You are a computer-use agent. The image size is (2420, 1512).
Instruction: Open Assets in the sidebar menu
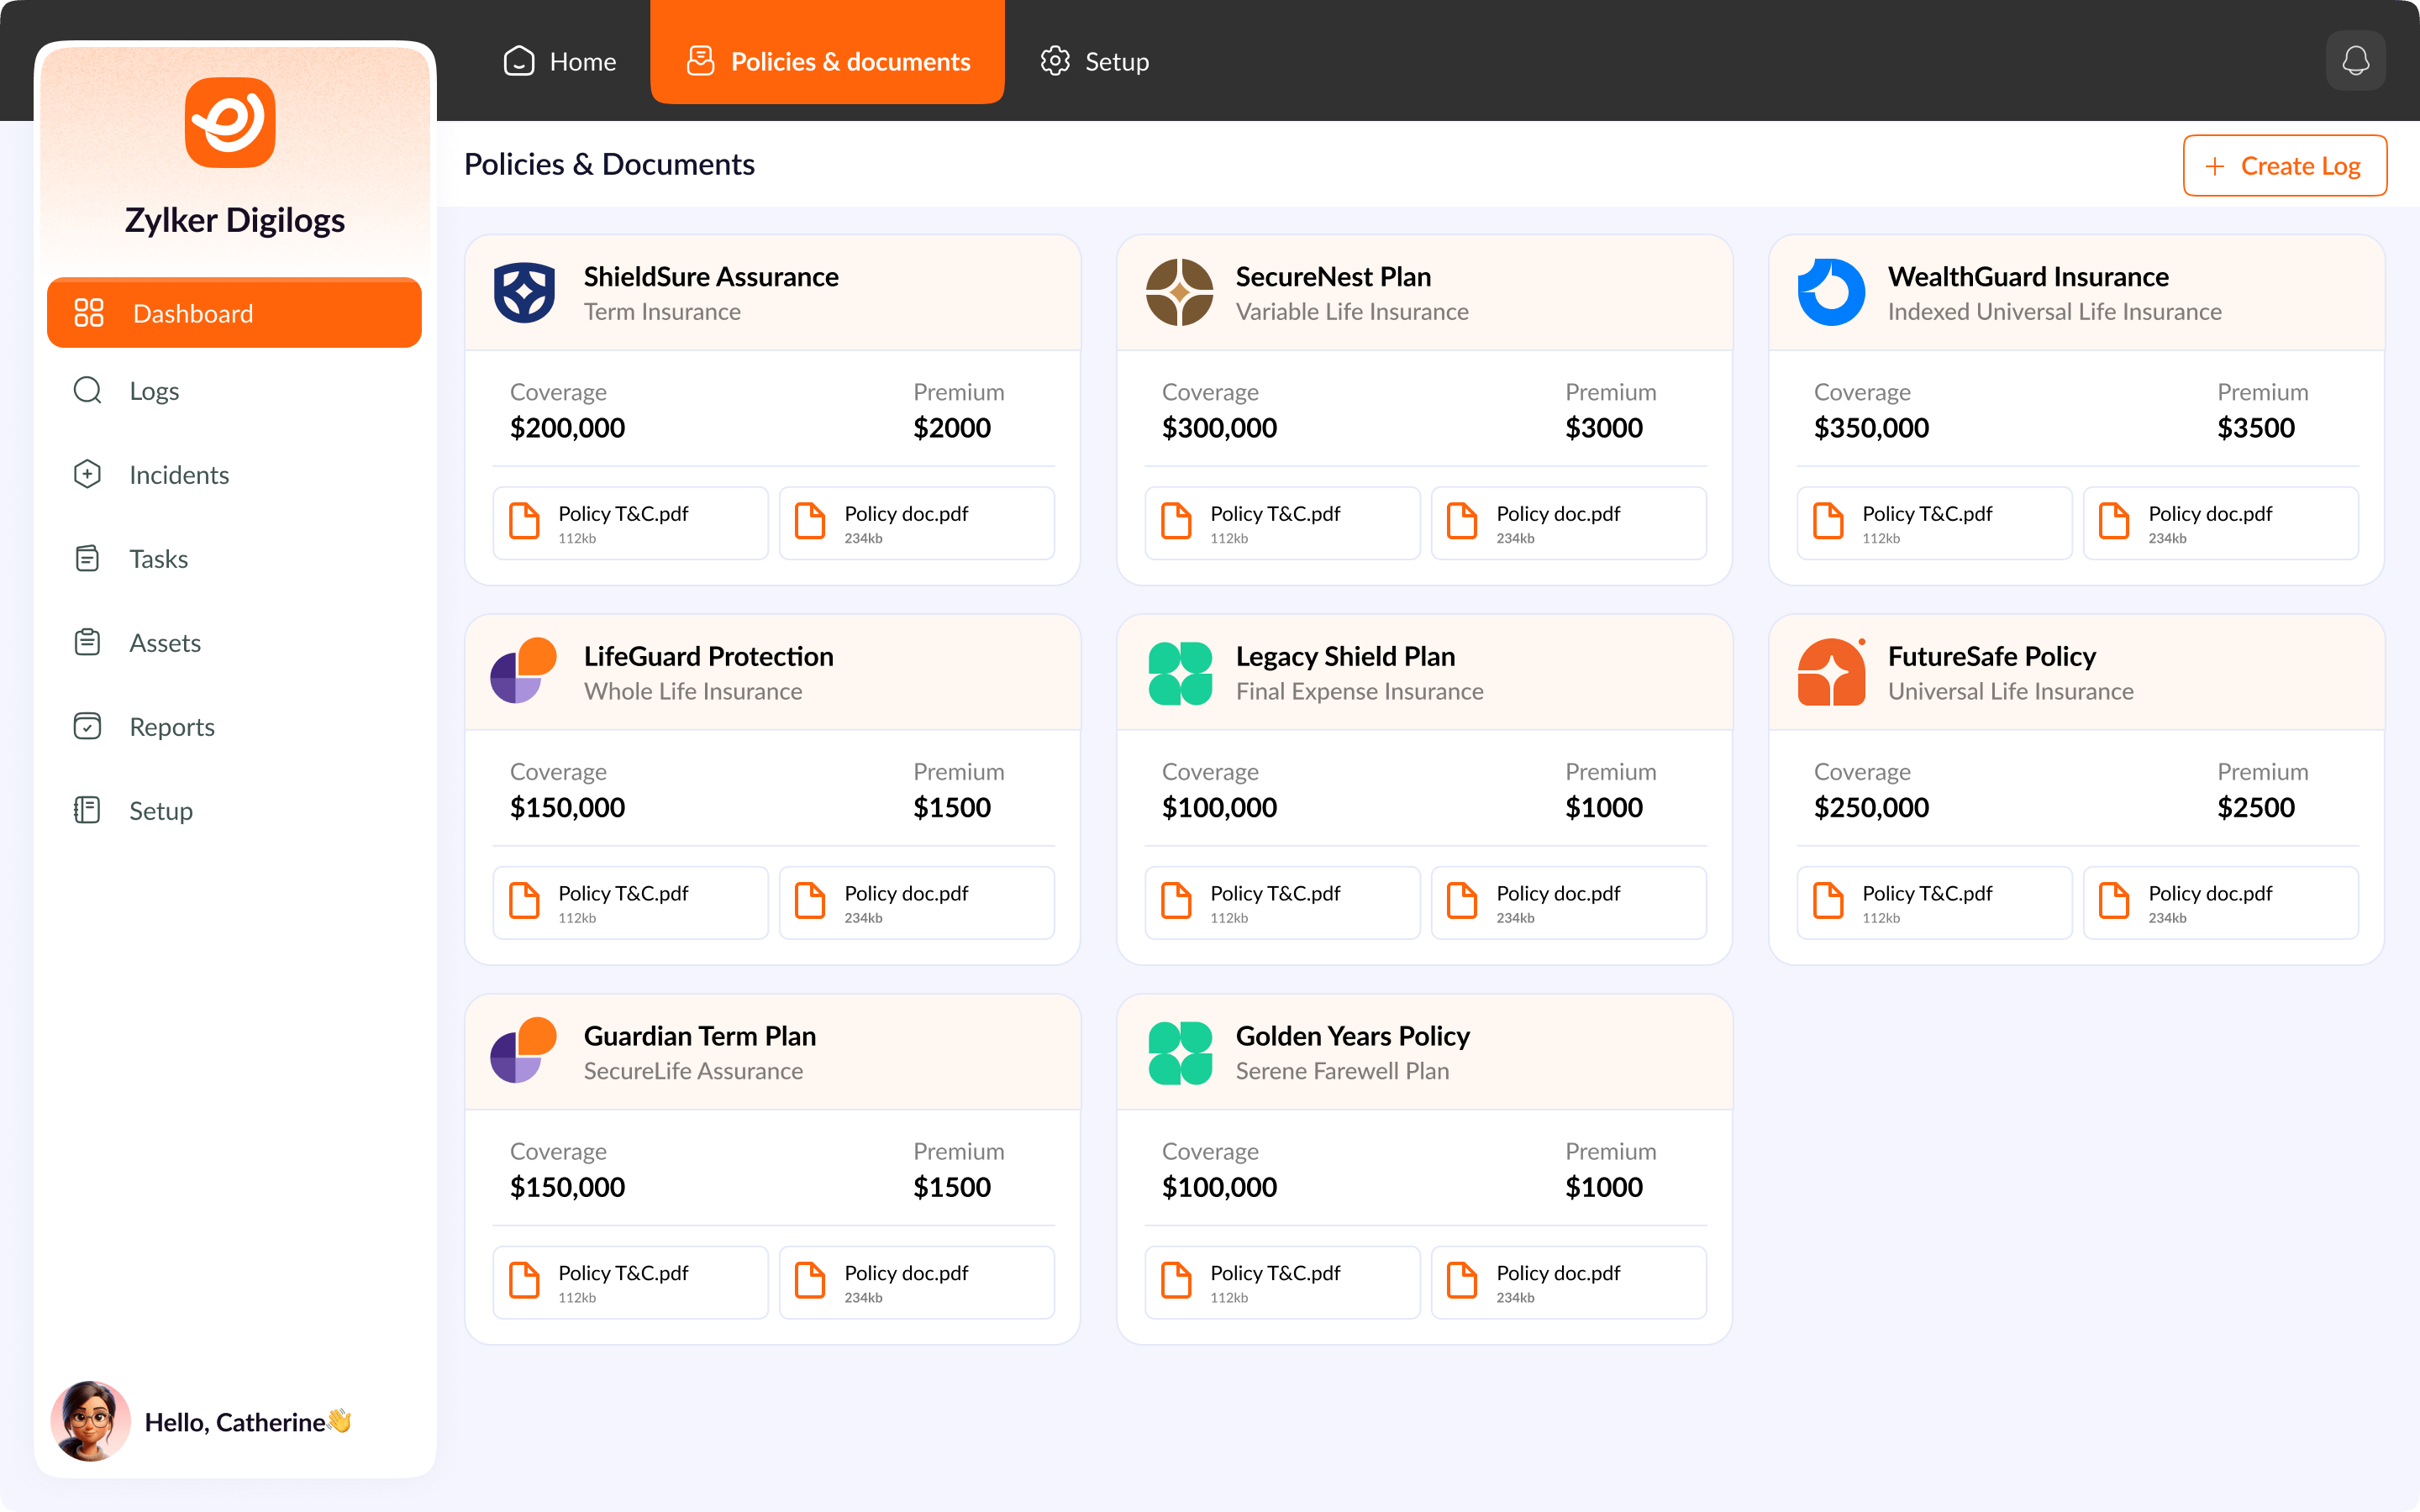pyautogui.click(x=164, y=643)
